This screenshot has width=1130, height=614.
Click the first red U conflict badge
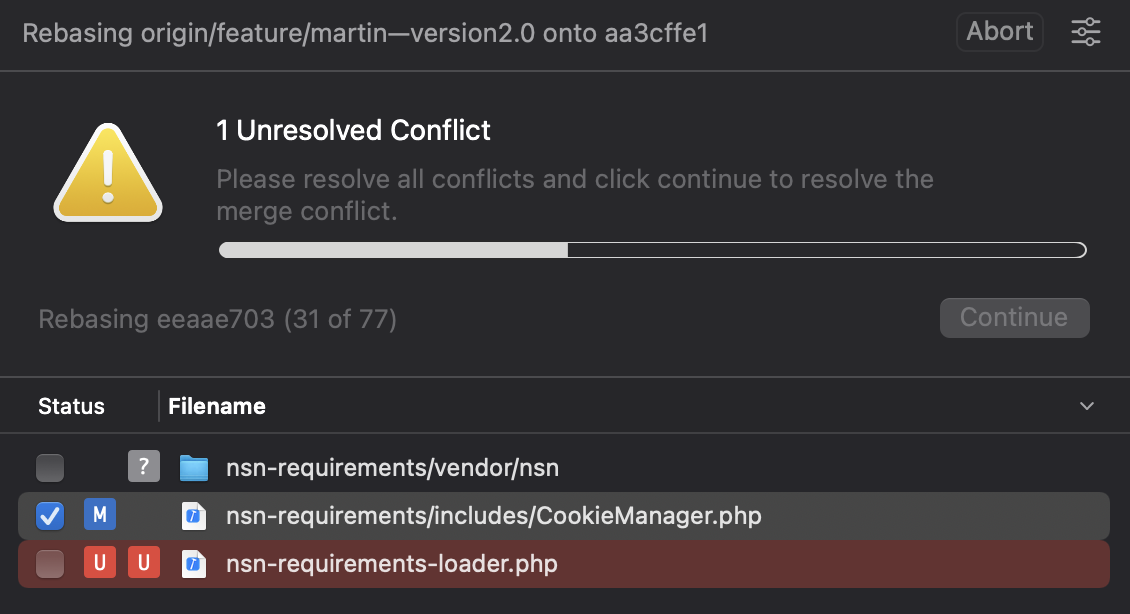tap(100, 564)
